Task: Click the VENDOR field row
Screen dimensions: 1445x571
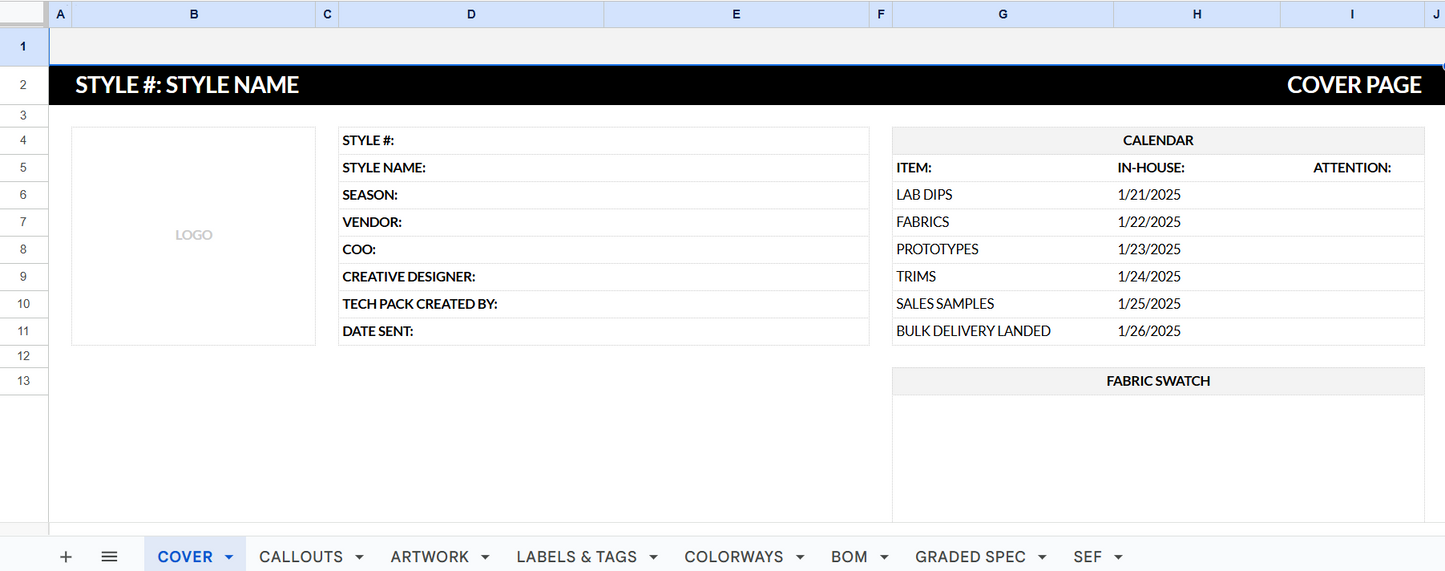Action: (603, 222)
